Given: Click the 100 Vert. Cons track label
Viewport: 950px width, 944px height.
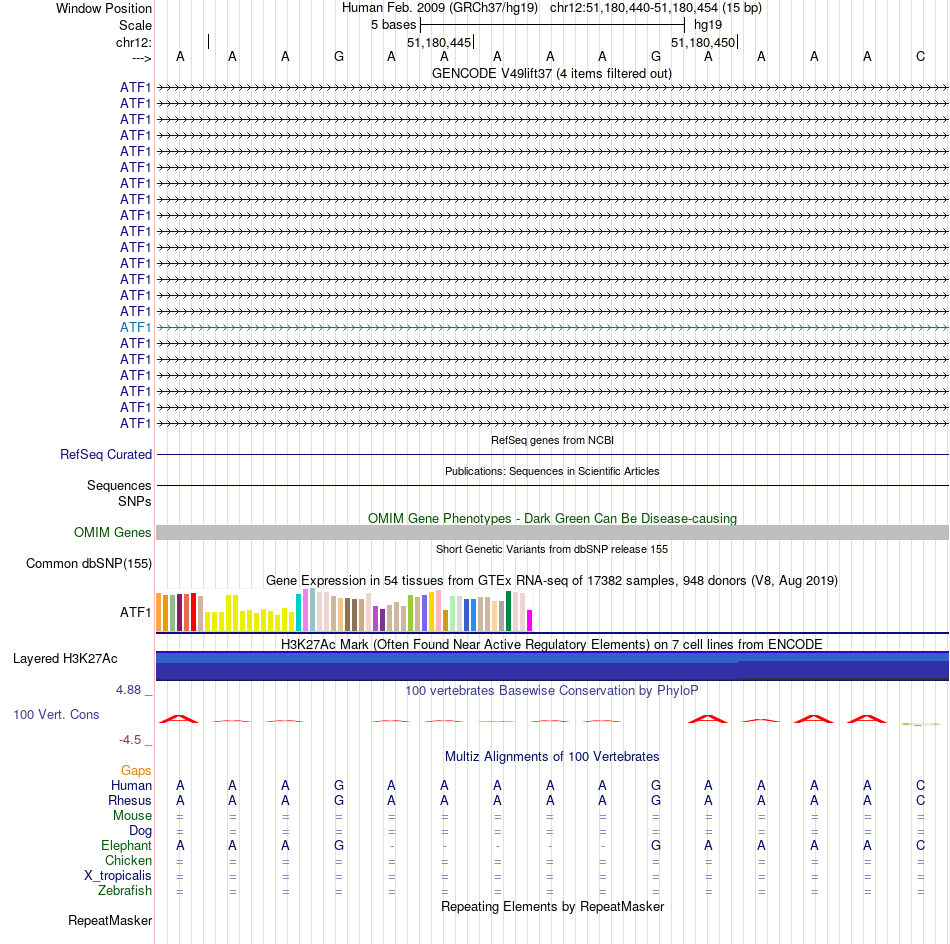Looking at the screenshot, I should [x=56, y=715].
